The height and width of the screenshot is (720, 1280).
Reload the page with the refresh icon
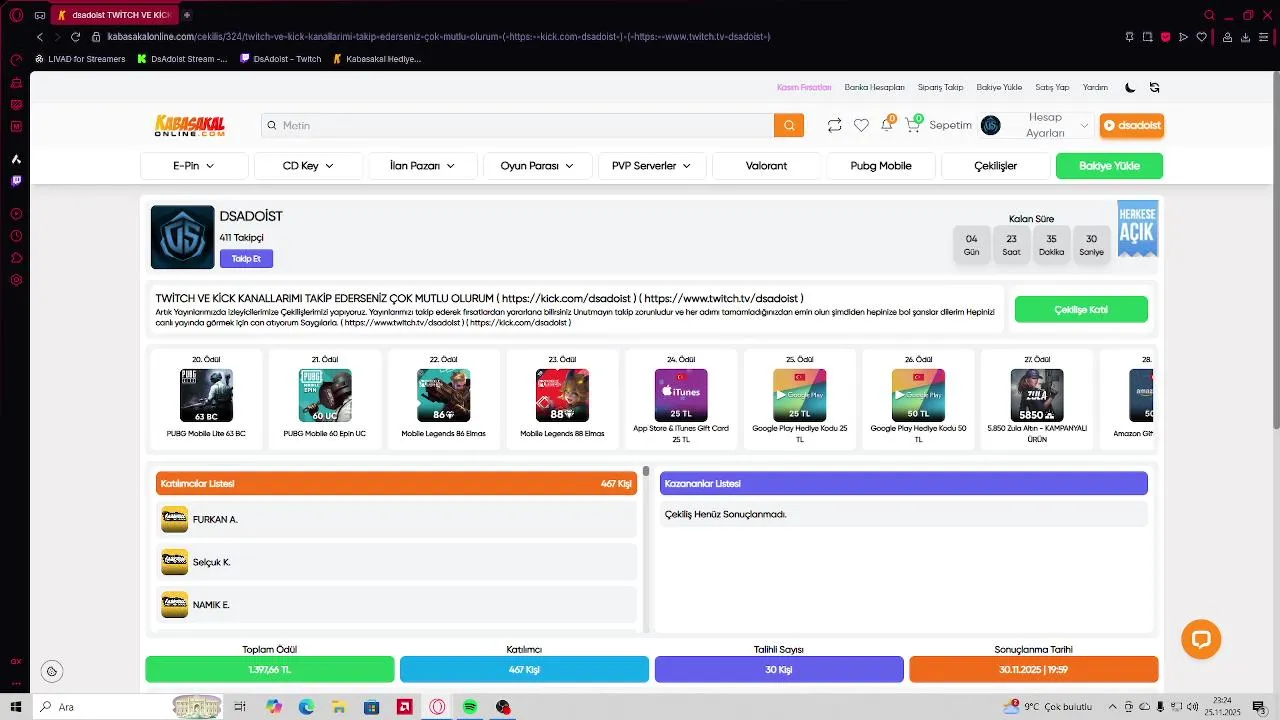[x=75, y=37]
